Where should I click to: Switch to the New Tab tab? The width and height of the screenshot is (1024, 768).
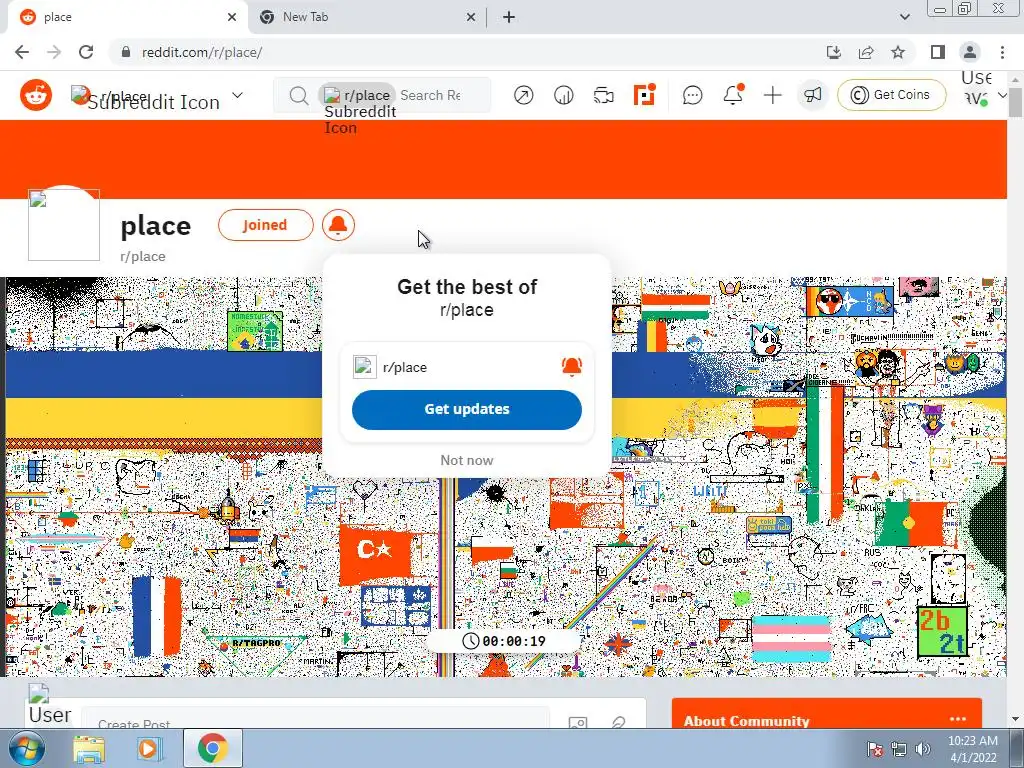pos(366,17)
